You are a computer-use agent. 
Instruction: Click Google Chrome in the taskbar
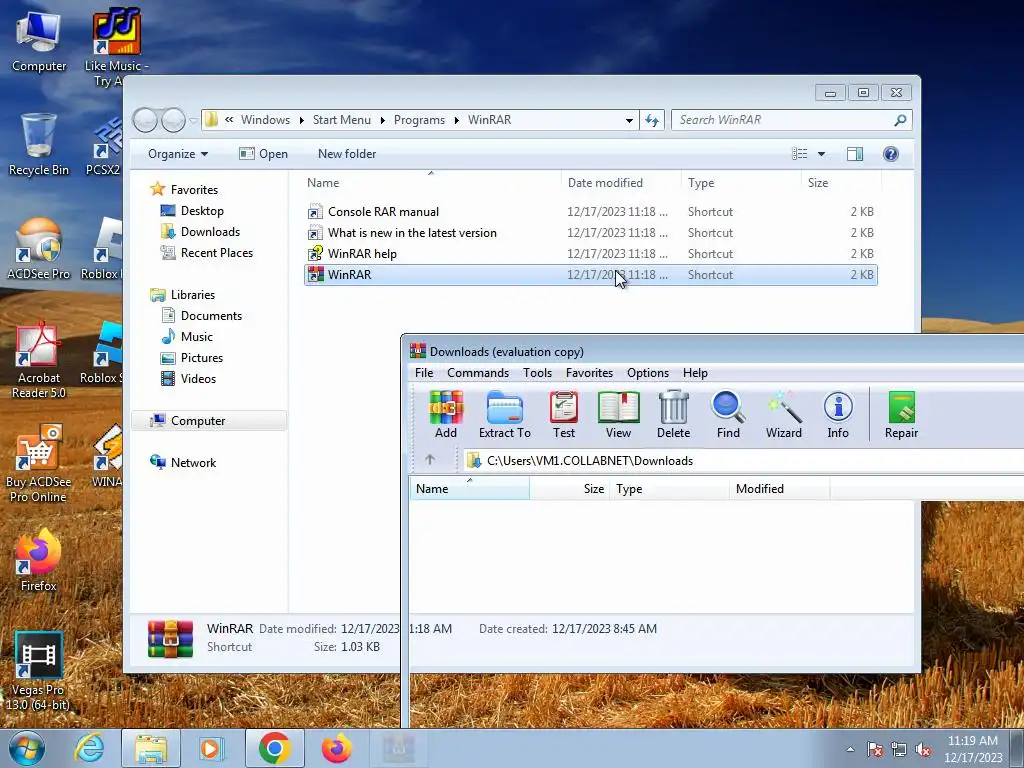274,748
